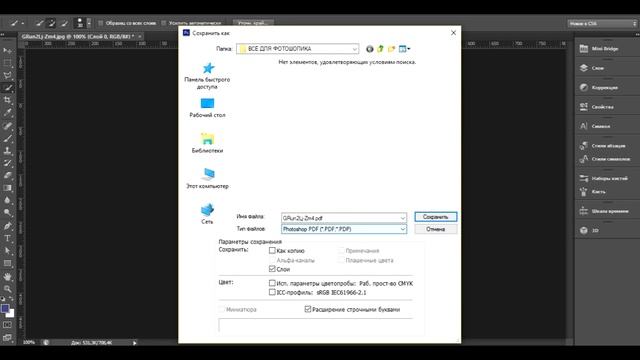Select the Path Selection tool

coord(7,251)
